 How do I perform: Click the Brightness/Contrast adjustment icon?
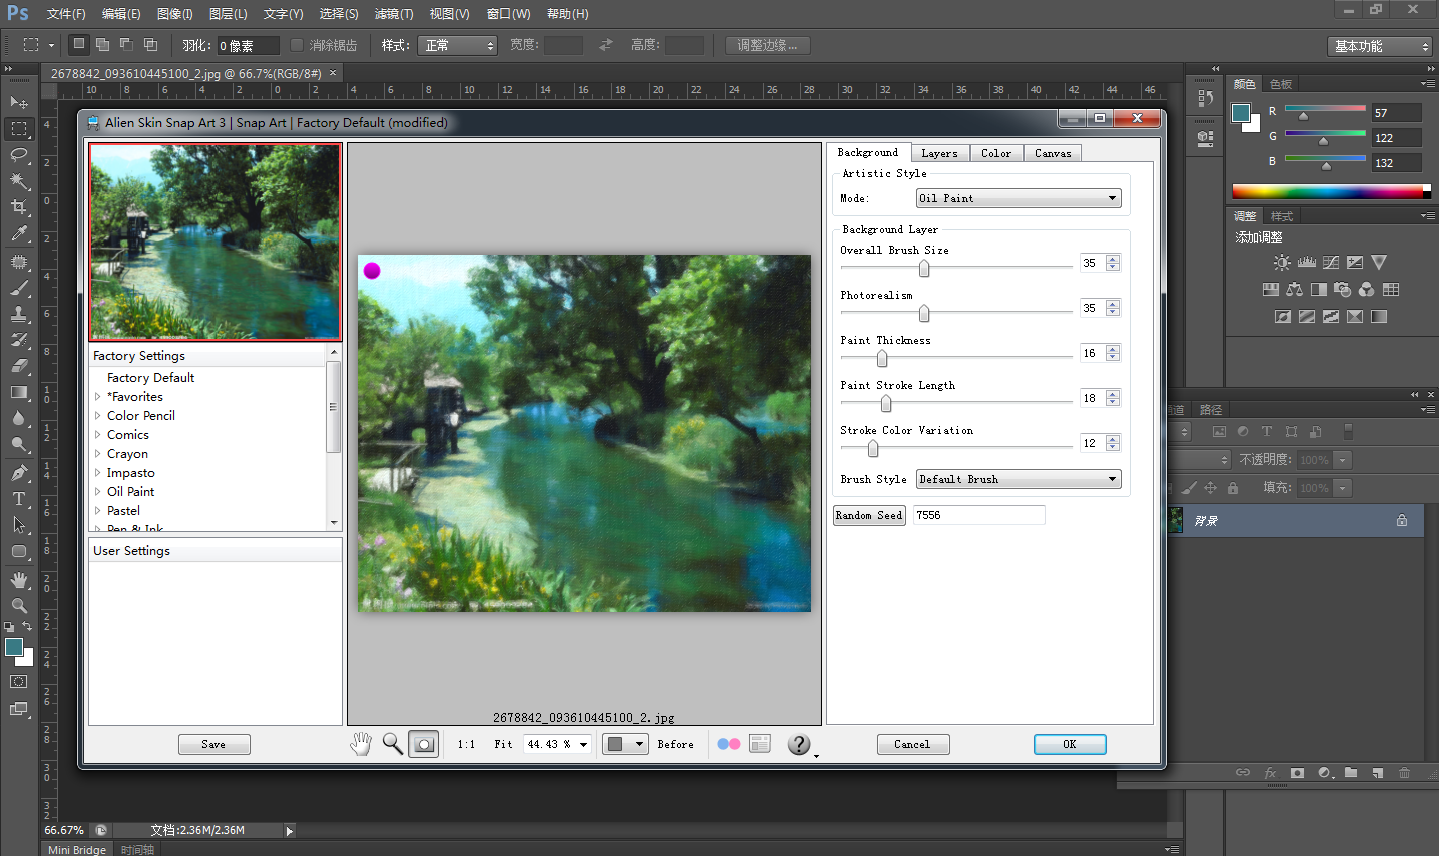tap(1282, 262)
